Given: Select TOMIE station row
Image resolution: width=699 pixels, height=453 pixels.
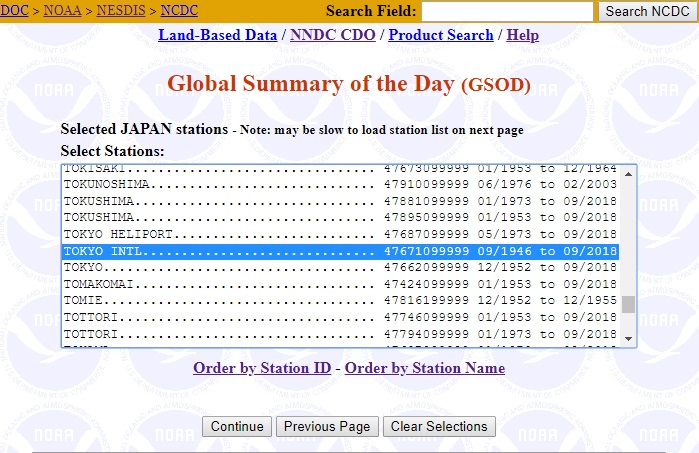Looking at the screenshot, I should tap(340, 301).
